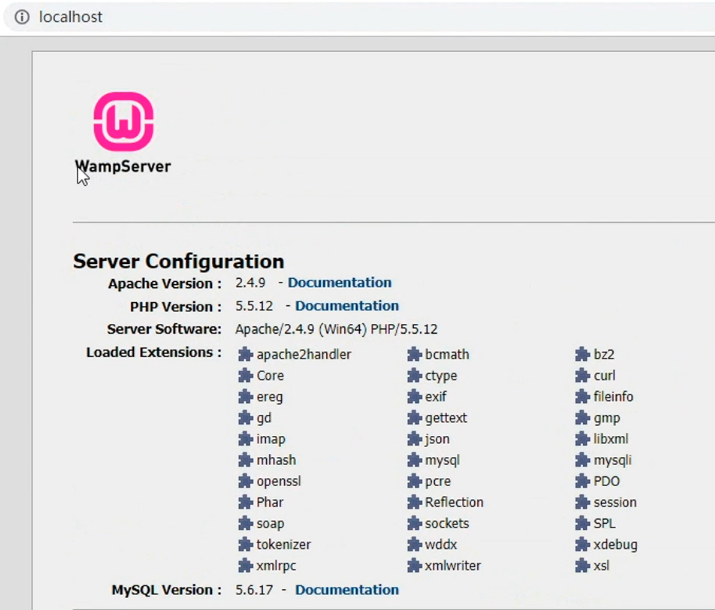
Task: Click the Loaded Extensions label
Action: click(154, 352)
